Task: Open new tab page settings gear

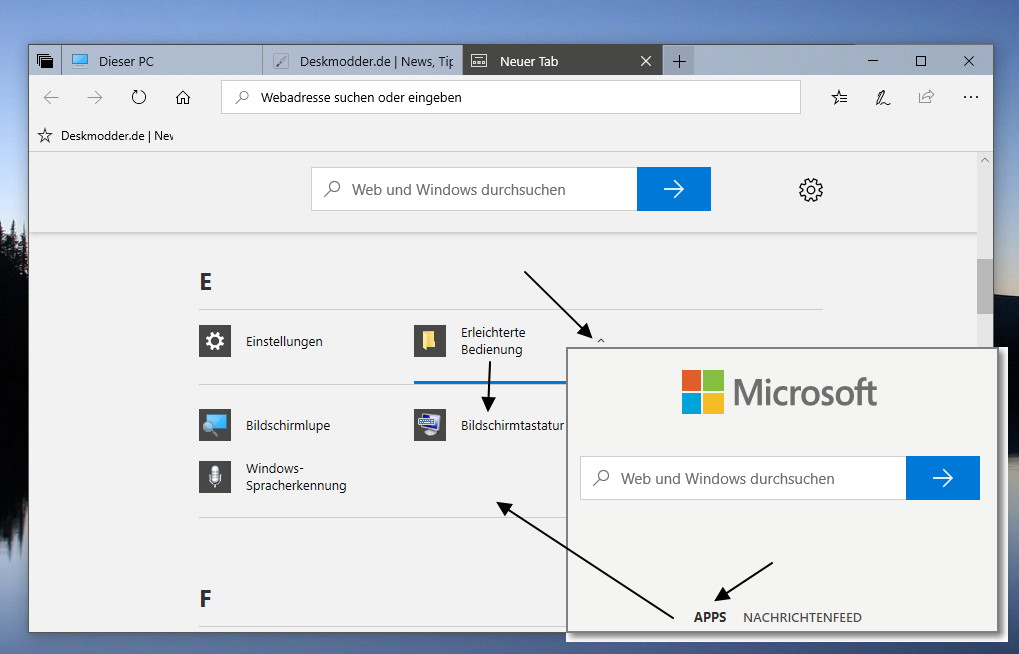Action: pyautogui.click(x=810, y=190)
